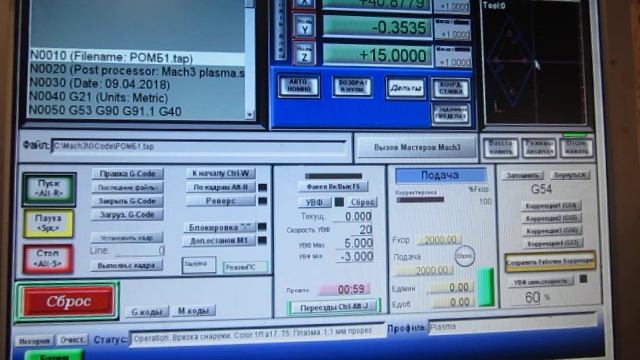The height and width of the screenshot is (360, 640).
Task: Toggle the Заданные пределы soft limits button
Action: coord(451,114)
